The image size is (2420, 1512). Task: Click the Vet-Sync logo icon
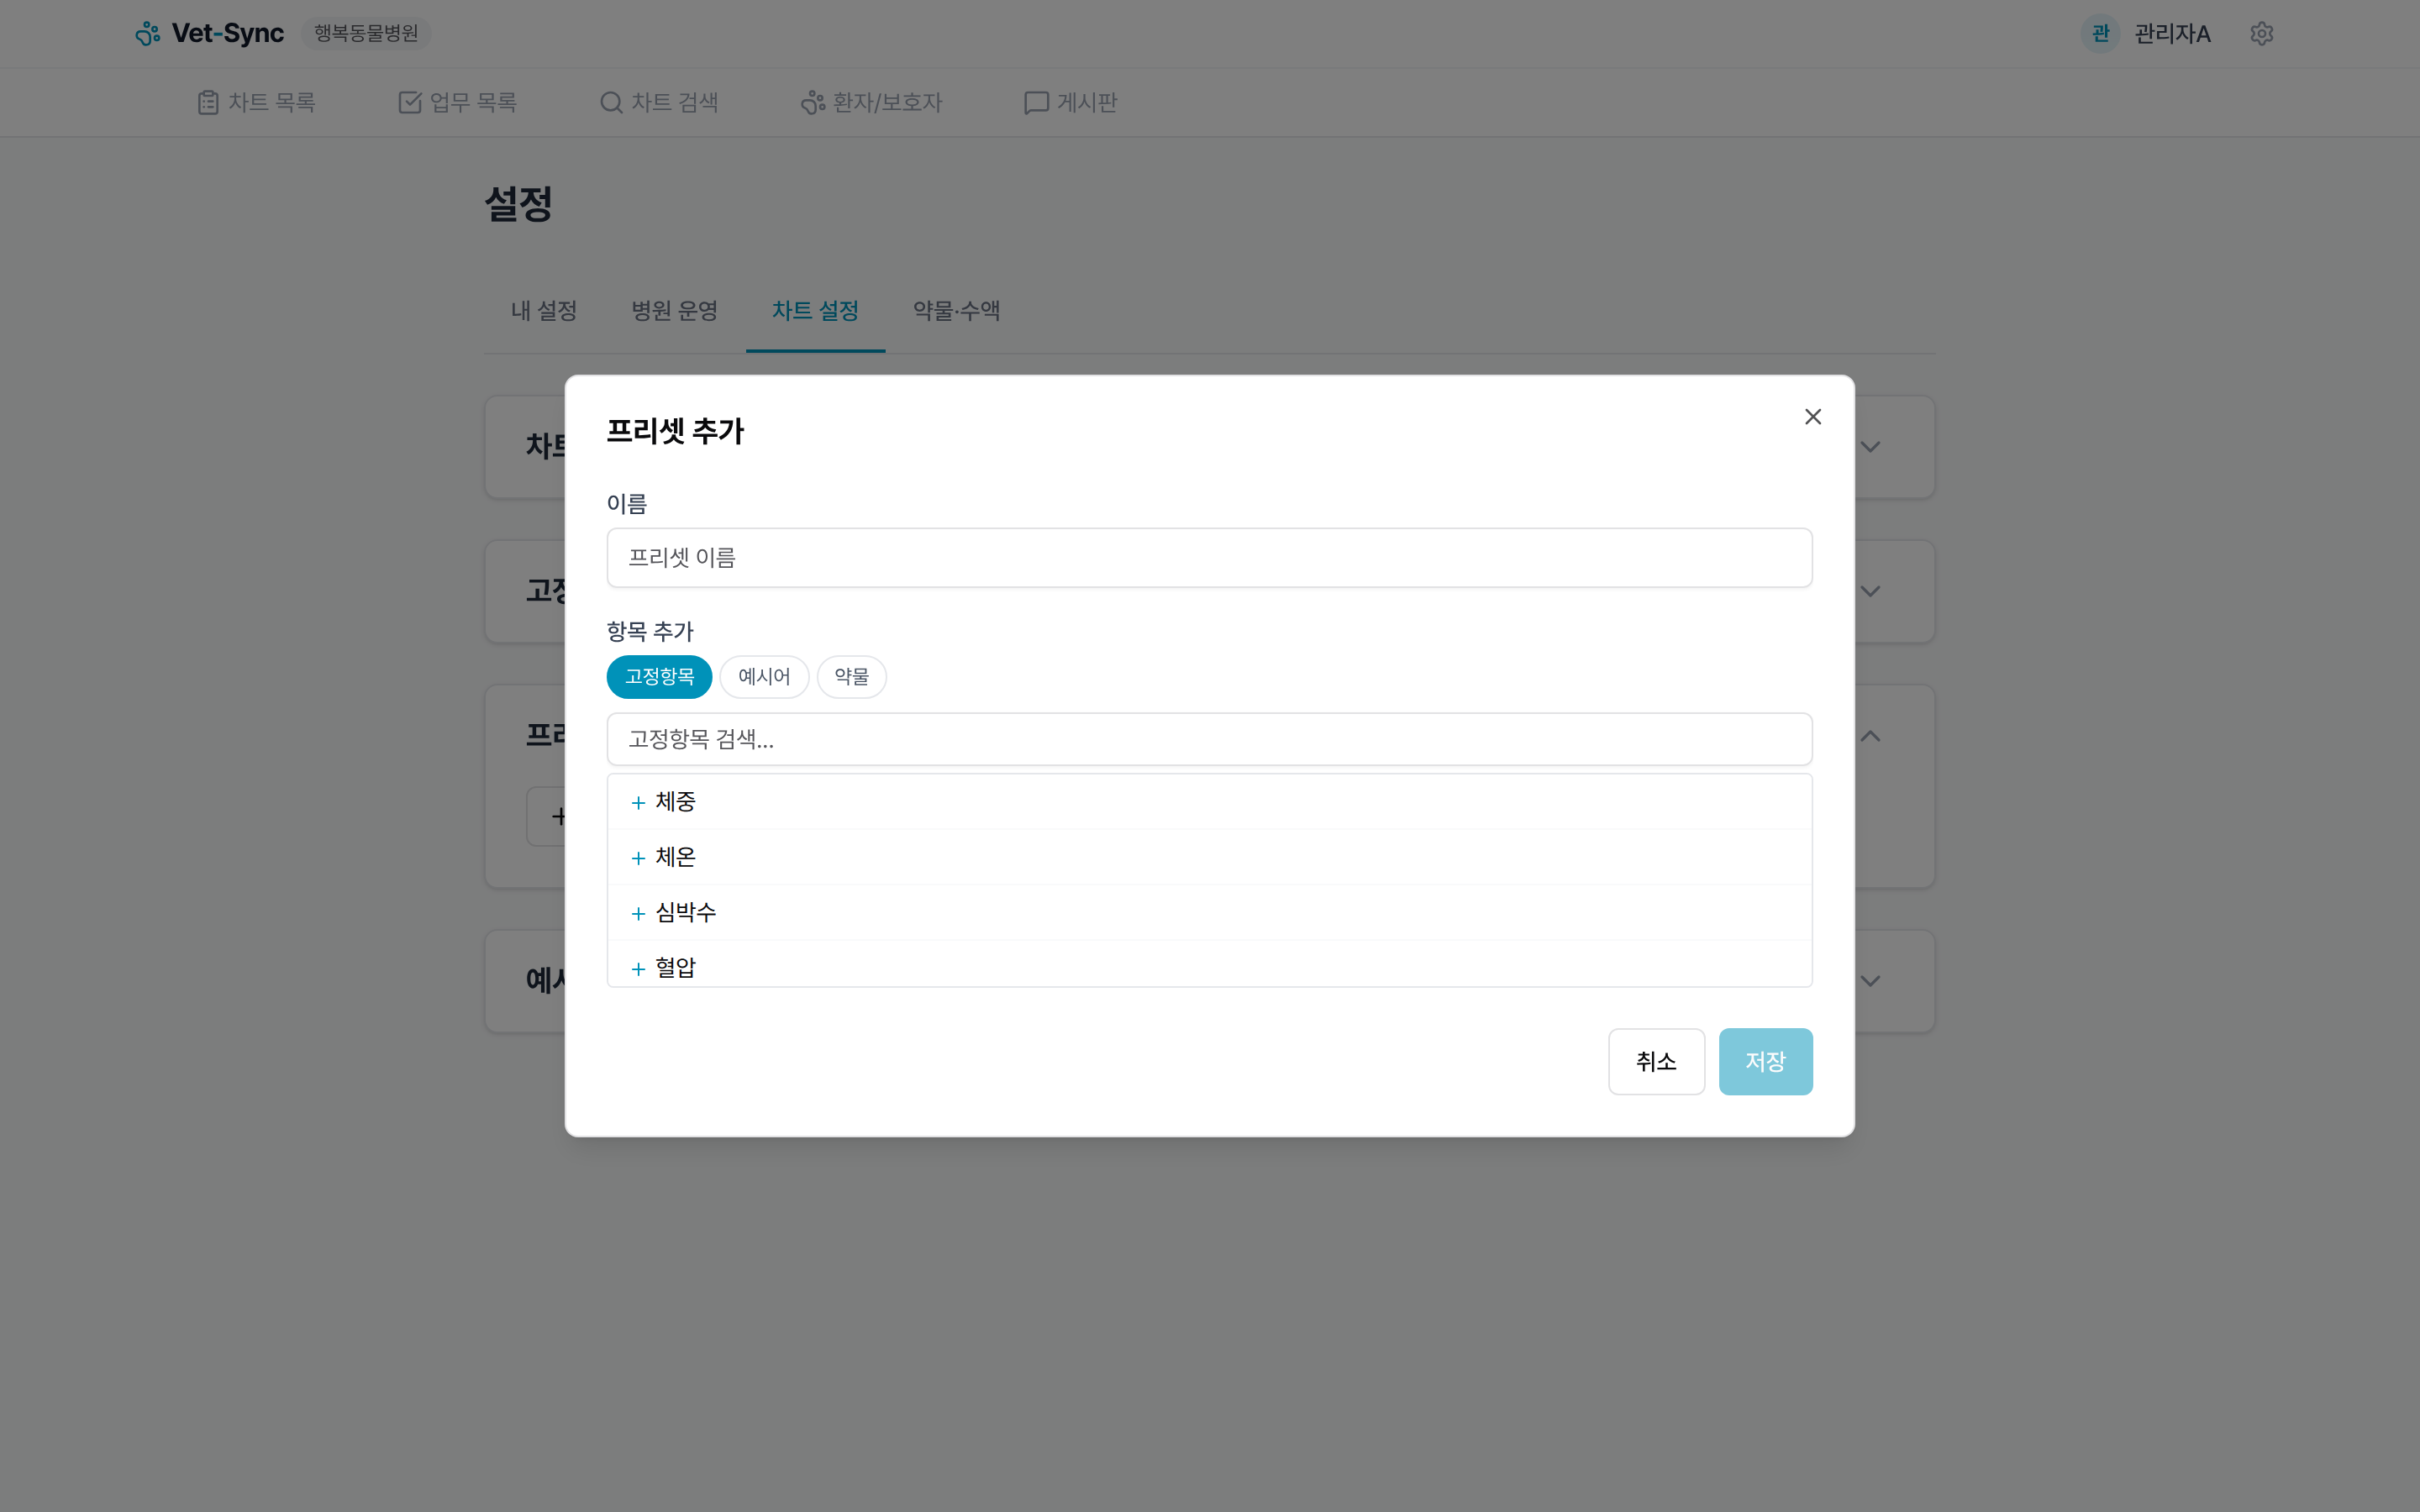[x=148, y=33]
